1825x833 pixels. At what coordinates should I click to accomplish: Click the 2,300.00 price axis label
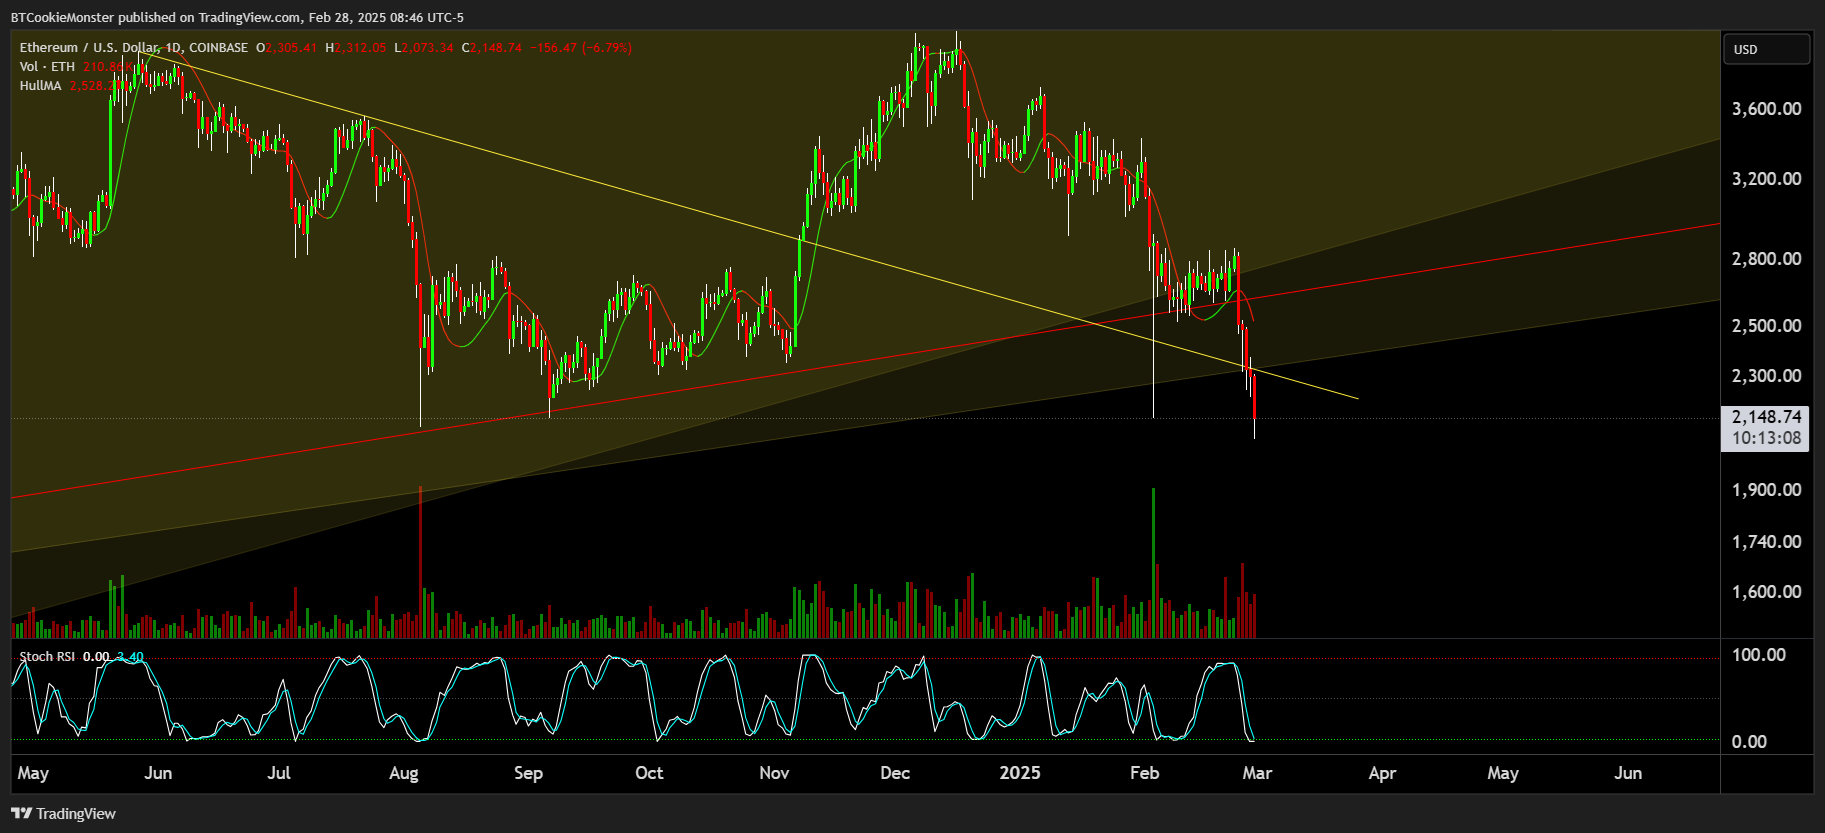pyautogui.click(x=1766, y=376)
